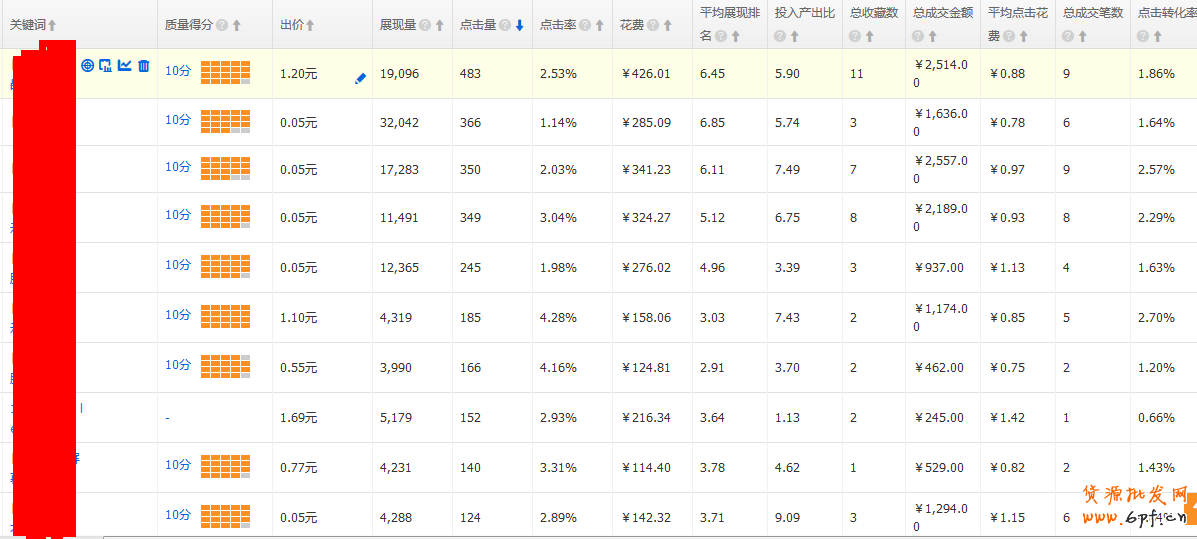Delete the first keyword using trash icon
Viewport: 1197px width, 539px height.
coord(144,66)
